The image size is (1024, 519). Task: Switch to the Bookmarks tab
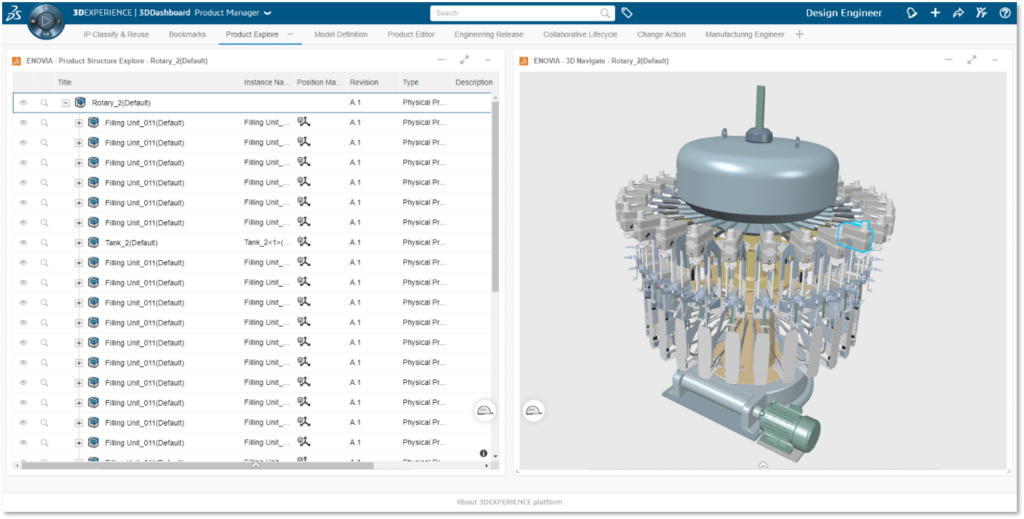(x=187, y=35)
